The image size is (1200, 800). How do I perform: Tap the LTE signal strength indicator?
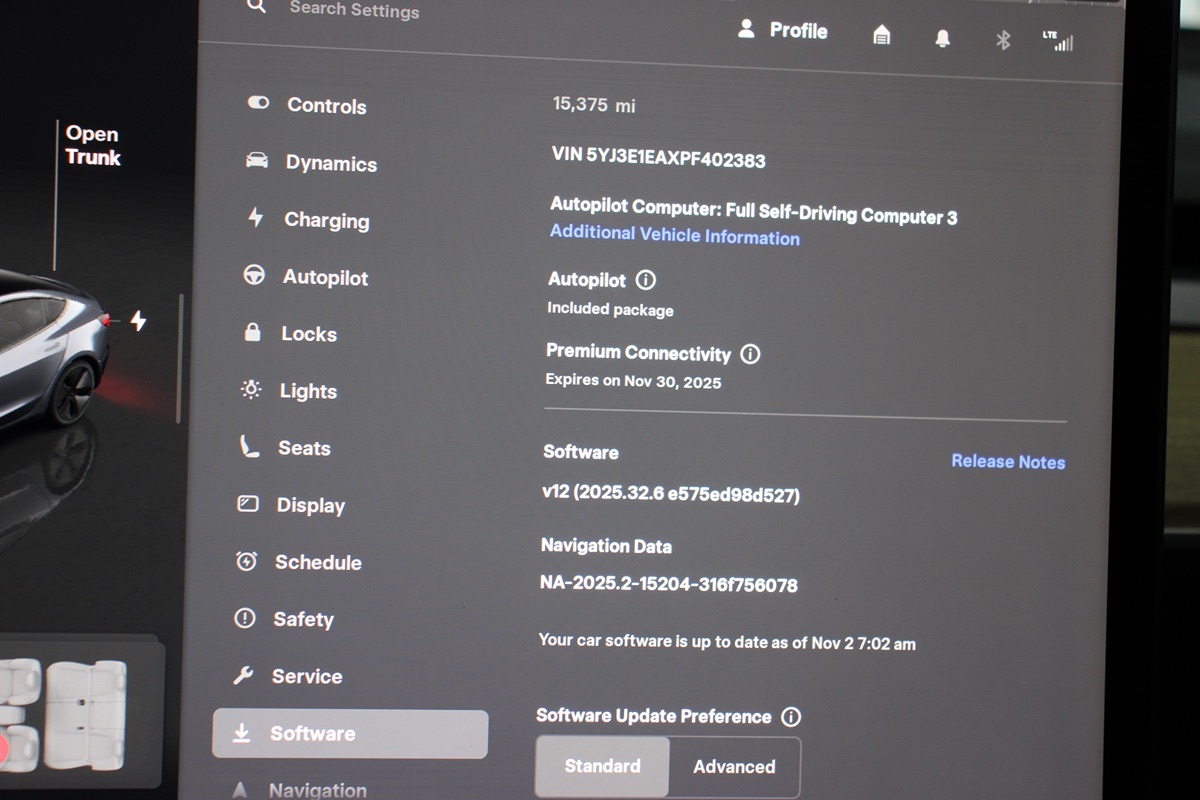1057,41
